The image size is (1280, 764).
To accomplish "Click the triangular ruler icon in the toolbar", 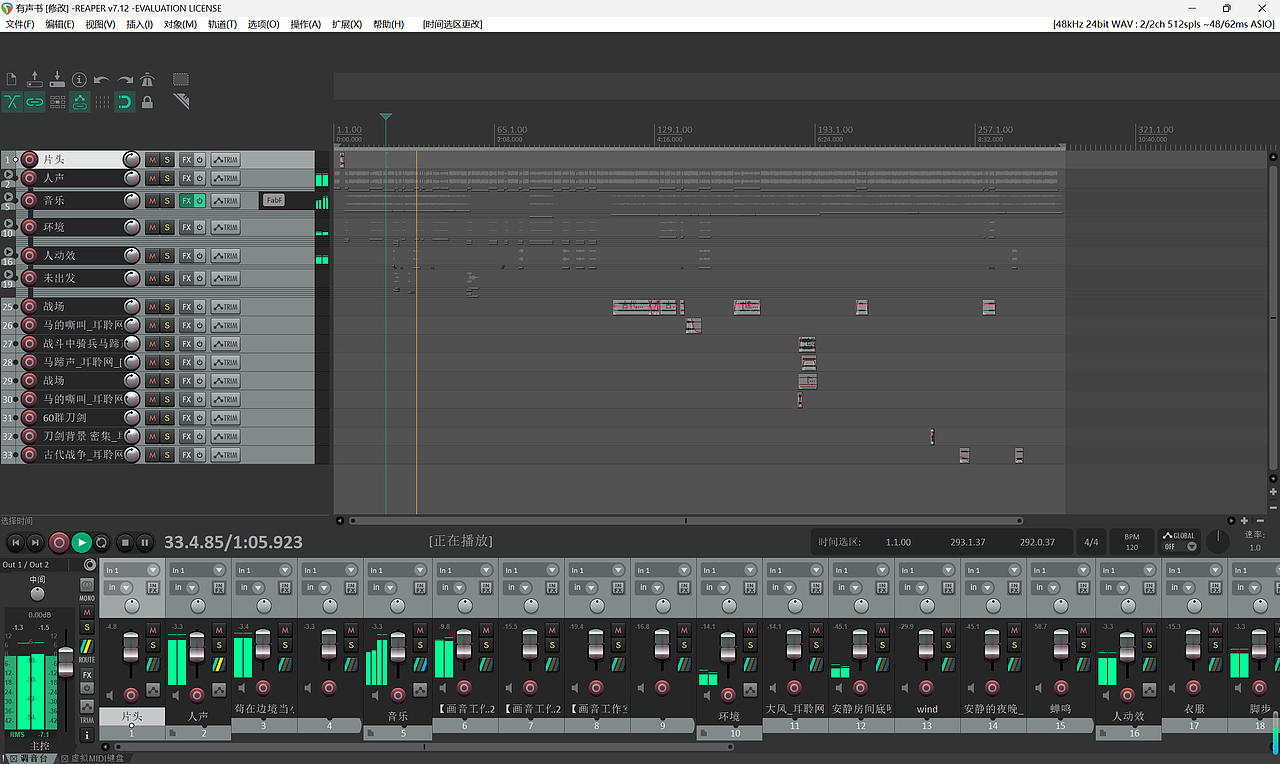I will pos(181,102).
